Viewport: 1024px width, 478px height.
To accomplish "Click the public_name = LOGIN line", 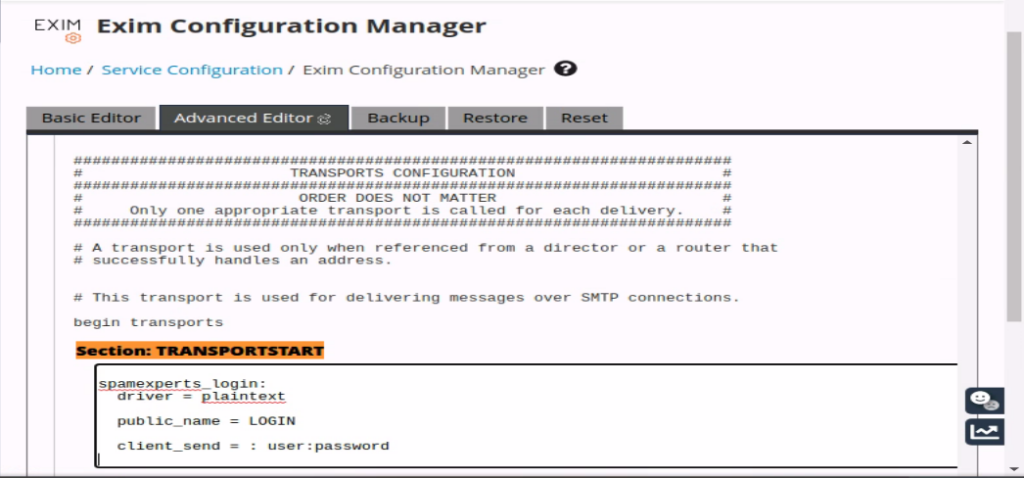I will 206,422.
